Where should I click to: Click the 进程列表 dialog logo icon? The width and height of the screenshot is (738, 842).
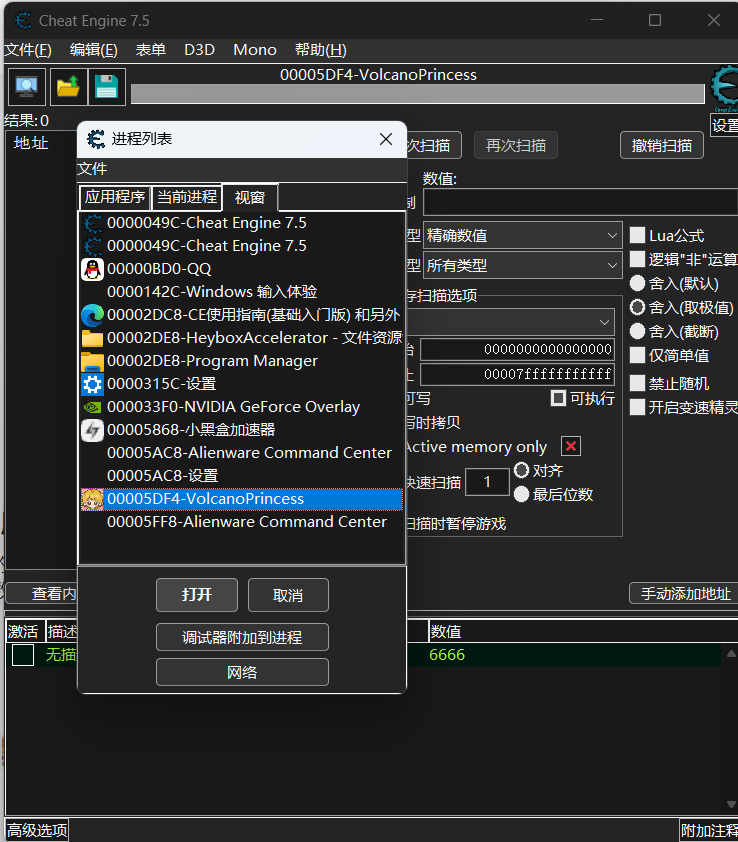coord(96,139)
